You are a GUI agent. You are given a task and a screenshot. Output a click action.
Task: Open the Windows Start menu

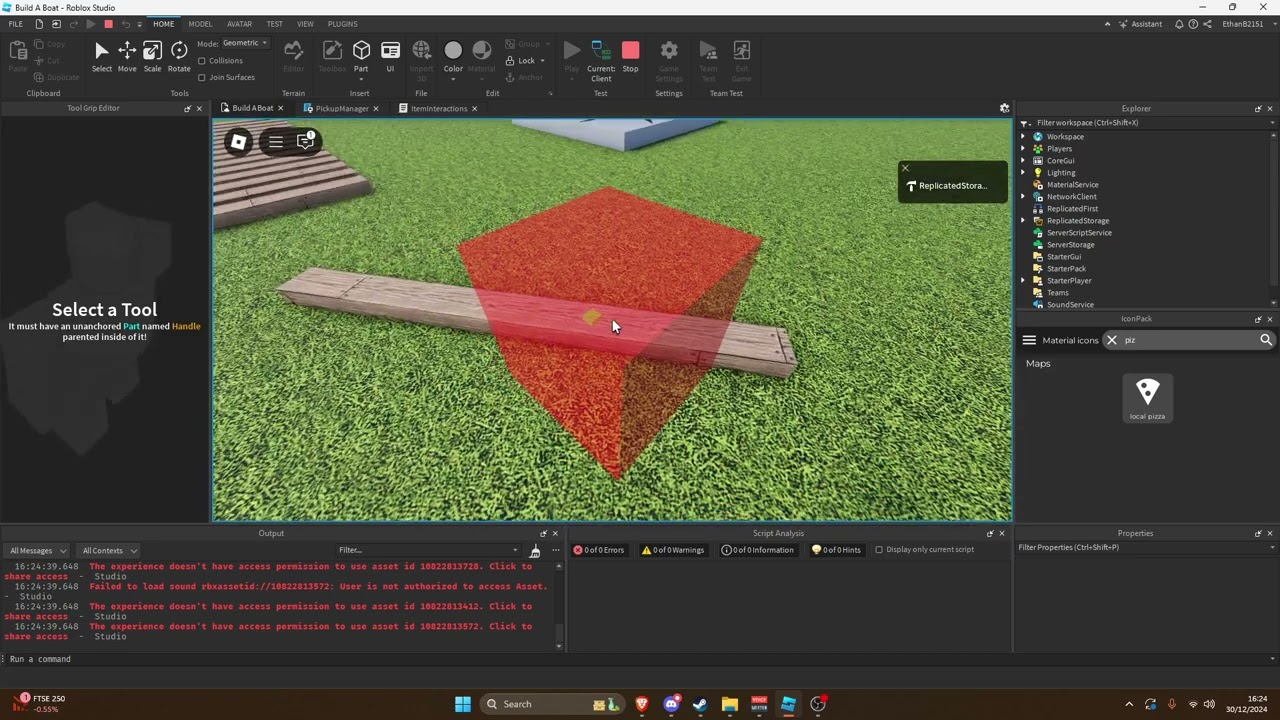[x=463, y=704]
